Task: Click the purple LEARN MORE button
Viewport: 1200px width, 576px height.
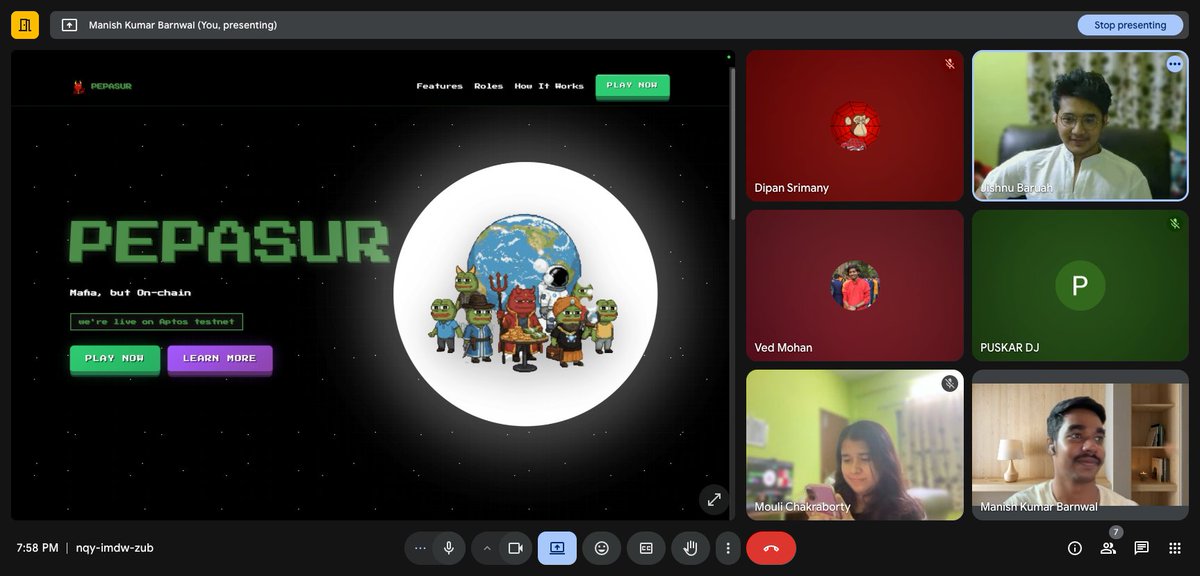Action: [x=219, y=358]
